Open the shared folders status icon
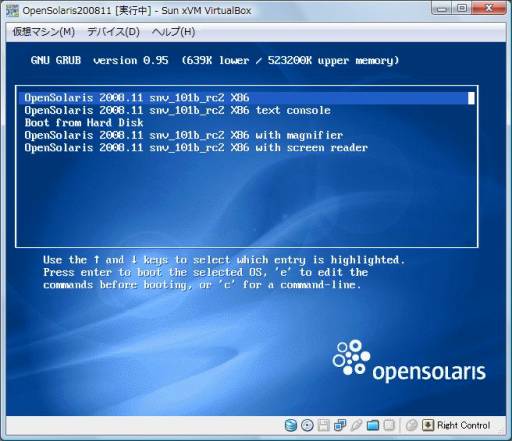The height and width of the screenshot is (441, 512). click(x=373, y=425)
